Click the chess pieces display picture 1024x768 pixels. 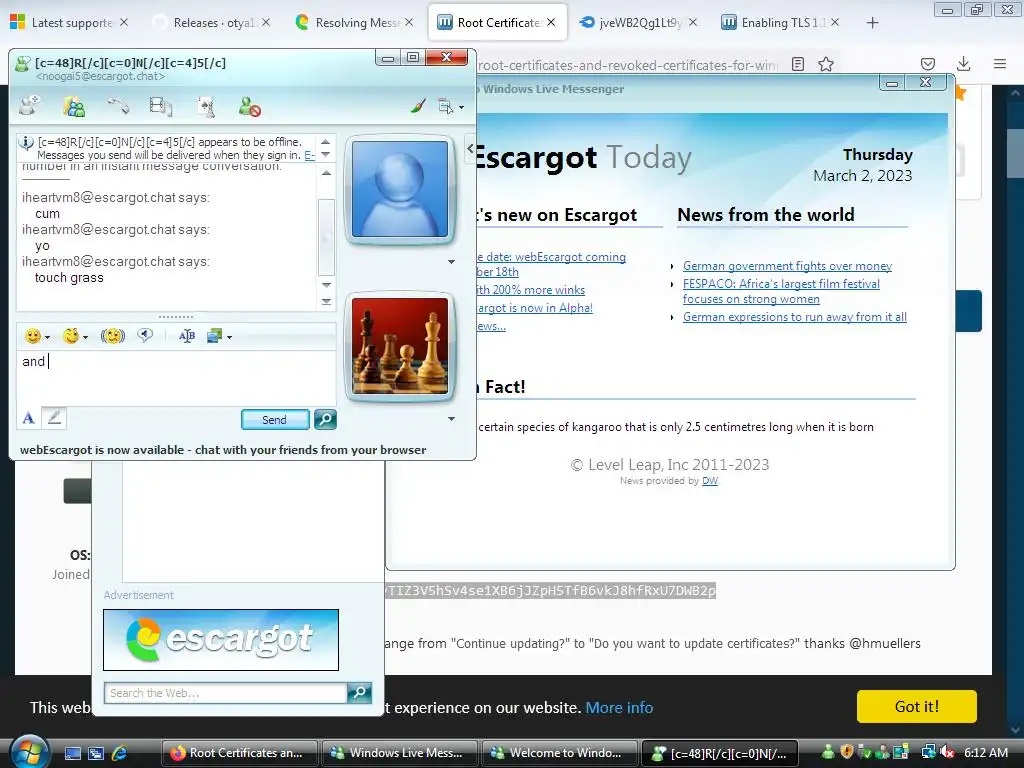click(400, 345)
